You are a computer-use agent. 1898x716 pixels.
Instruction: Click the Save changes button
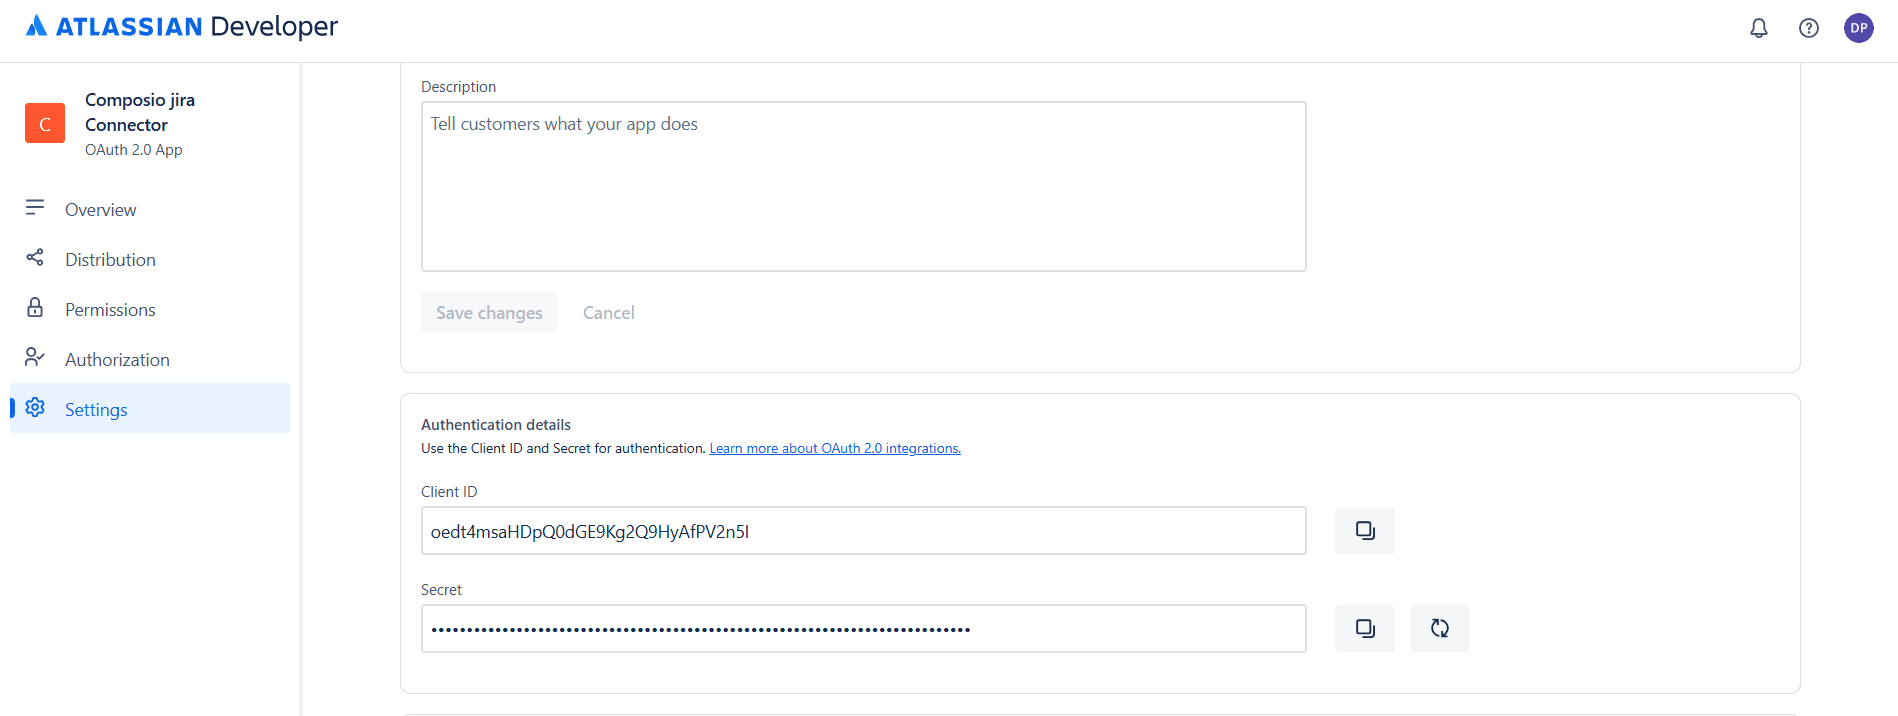489,312
